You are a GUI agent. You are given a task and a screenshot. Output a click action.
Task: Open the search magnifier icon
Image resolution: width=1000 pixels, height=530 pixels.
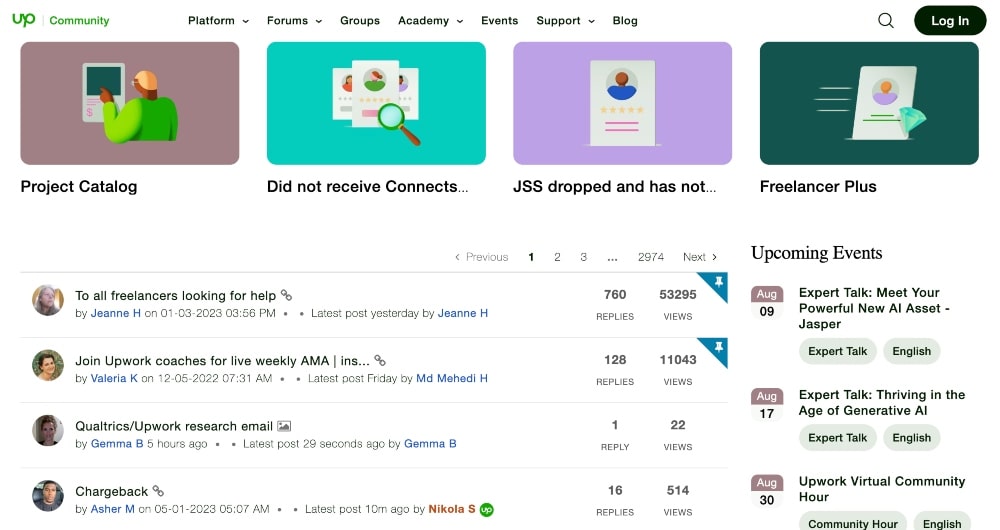(886, 20)
